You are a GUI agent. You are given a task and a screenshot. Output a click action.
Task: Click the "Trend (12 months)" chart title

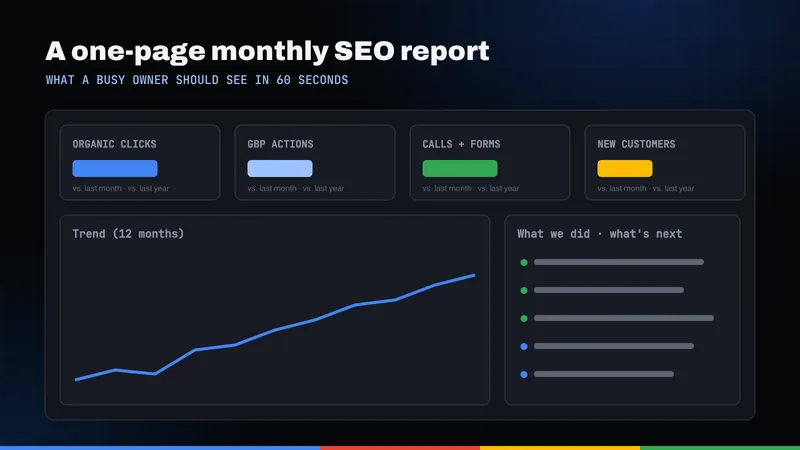click(x=128, y=234)
